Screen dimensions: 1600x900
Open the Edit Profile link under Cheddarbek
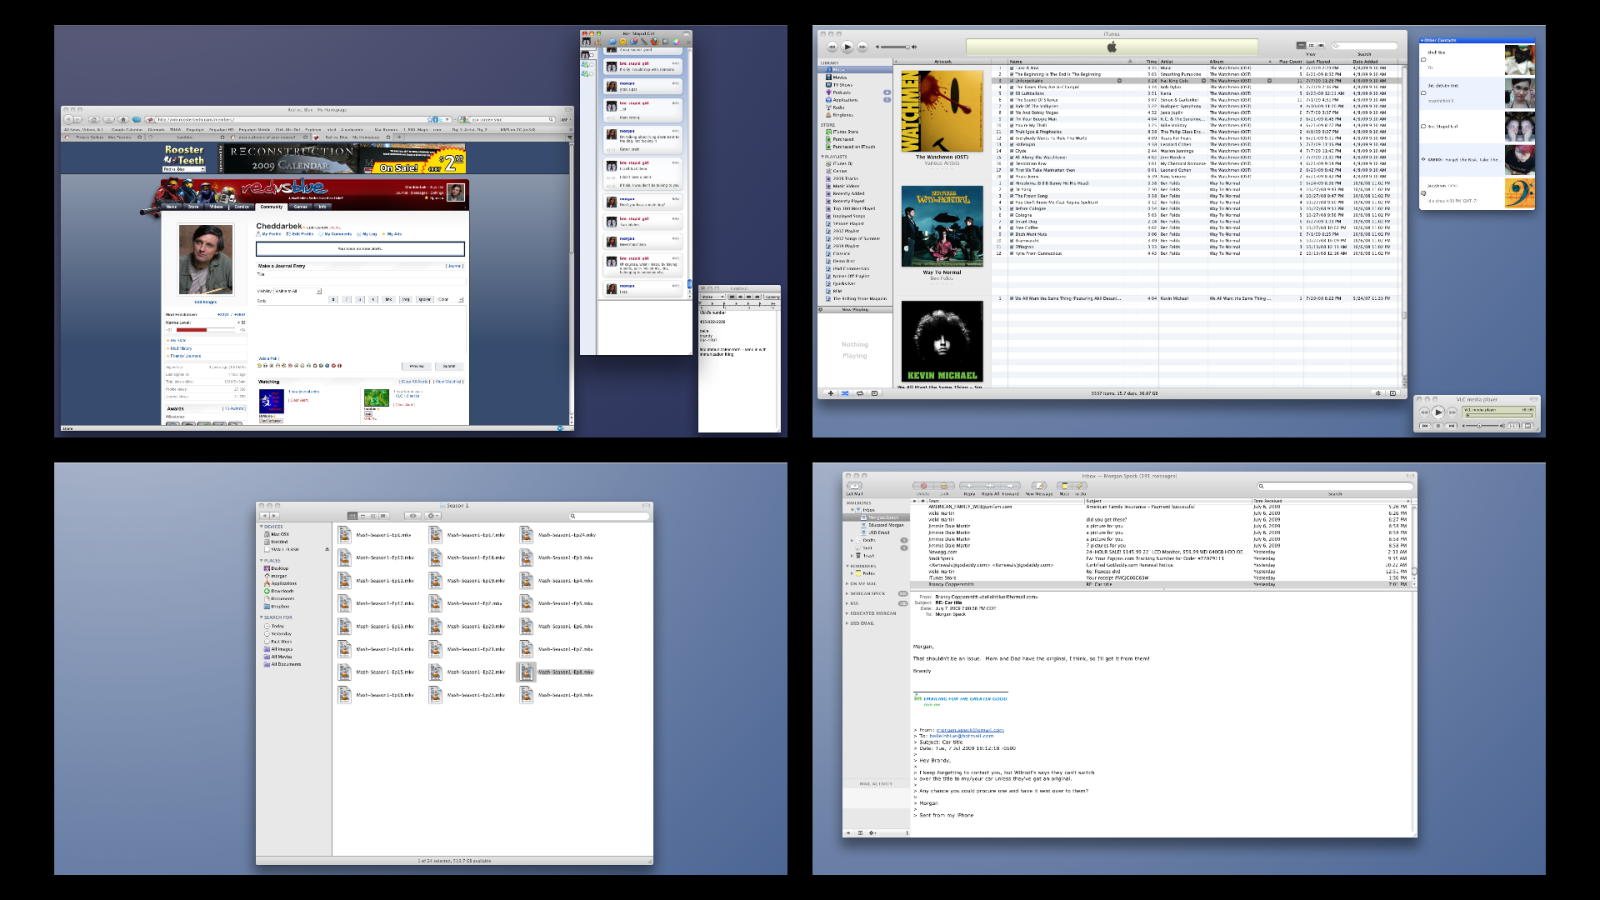302,234
